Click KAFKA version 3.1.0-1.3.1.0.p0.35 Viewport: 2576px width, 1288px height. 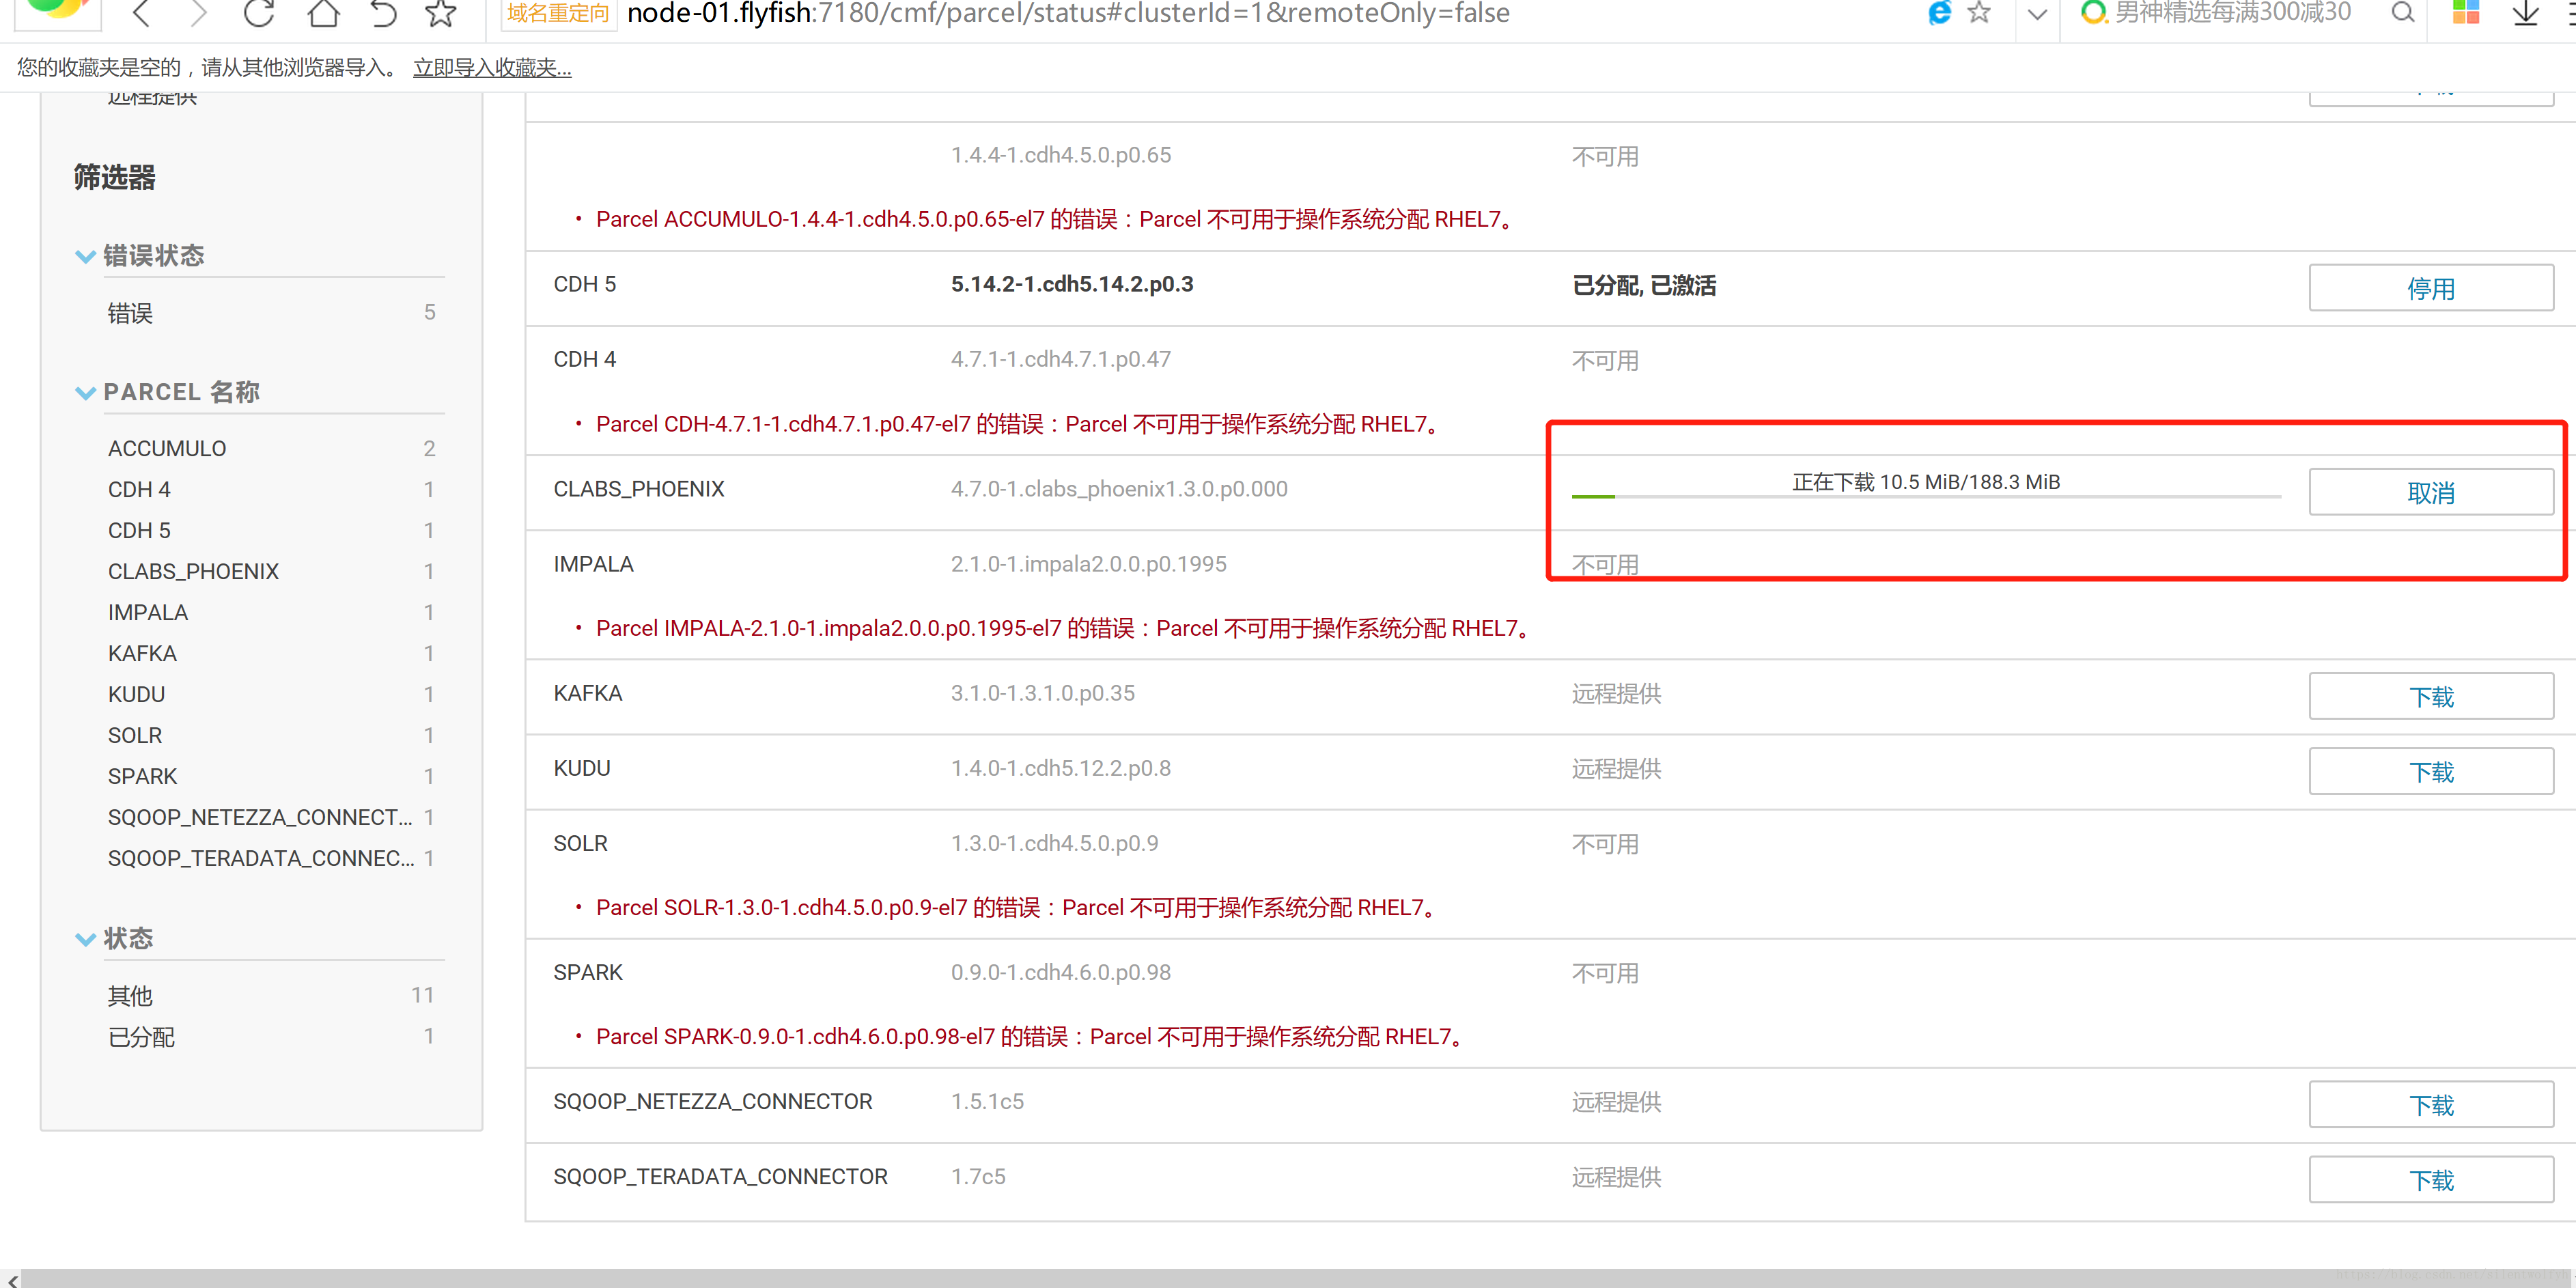[1043, 694]
